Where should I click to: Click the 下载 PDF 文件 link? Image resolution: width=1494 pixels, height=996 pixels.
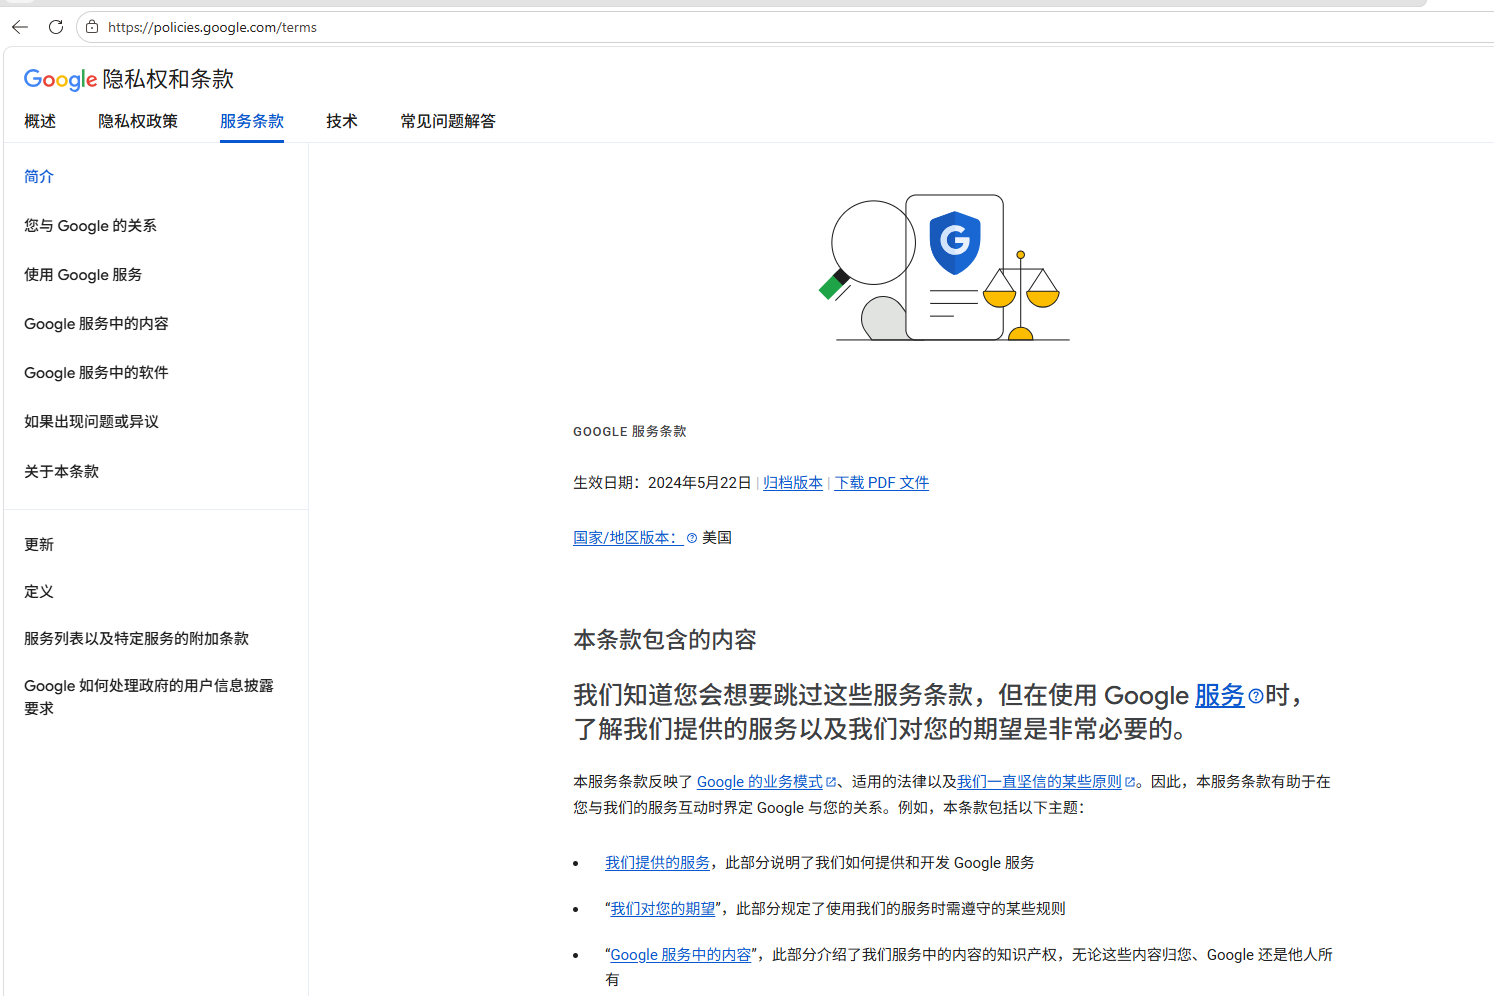pyautogui.click(x=881, y=483)
